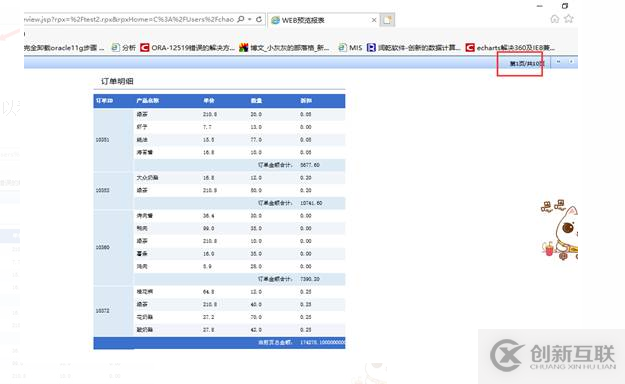Click the colorful icon of 博文 bookmark

[244, 48]
